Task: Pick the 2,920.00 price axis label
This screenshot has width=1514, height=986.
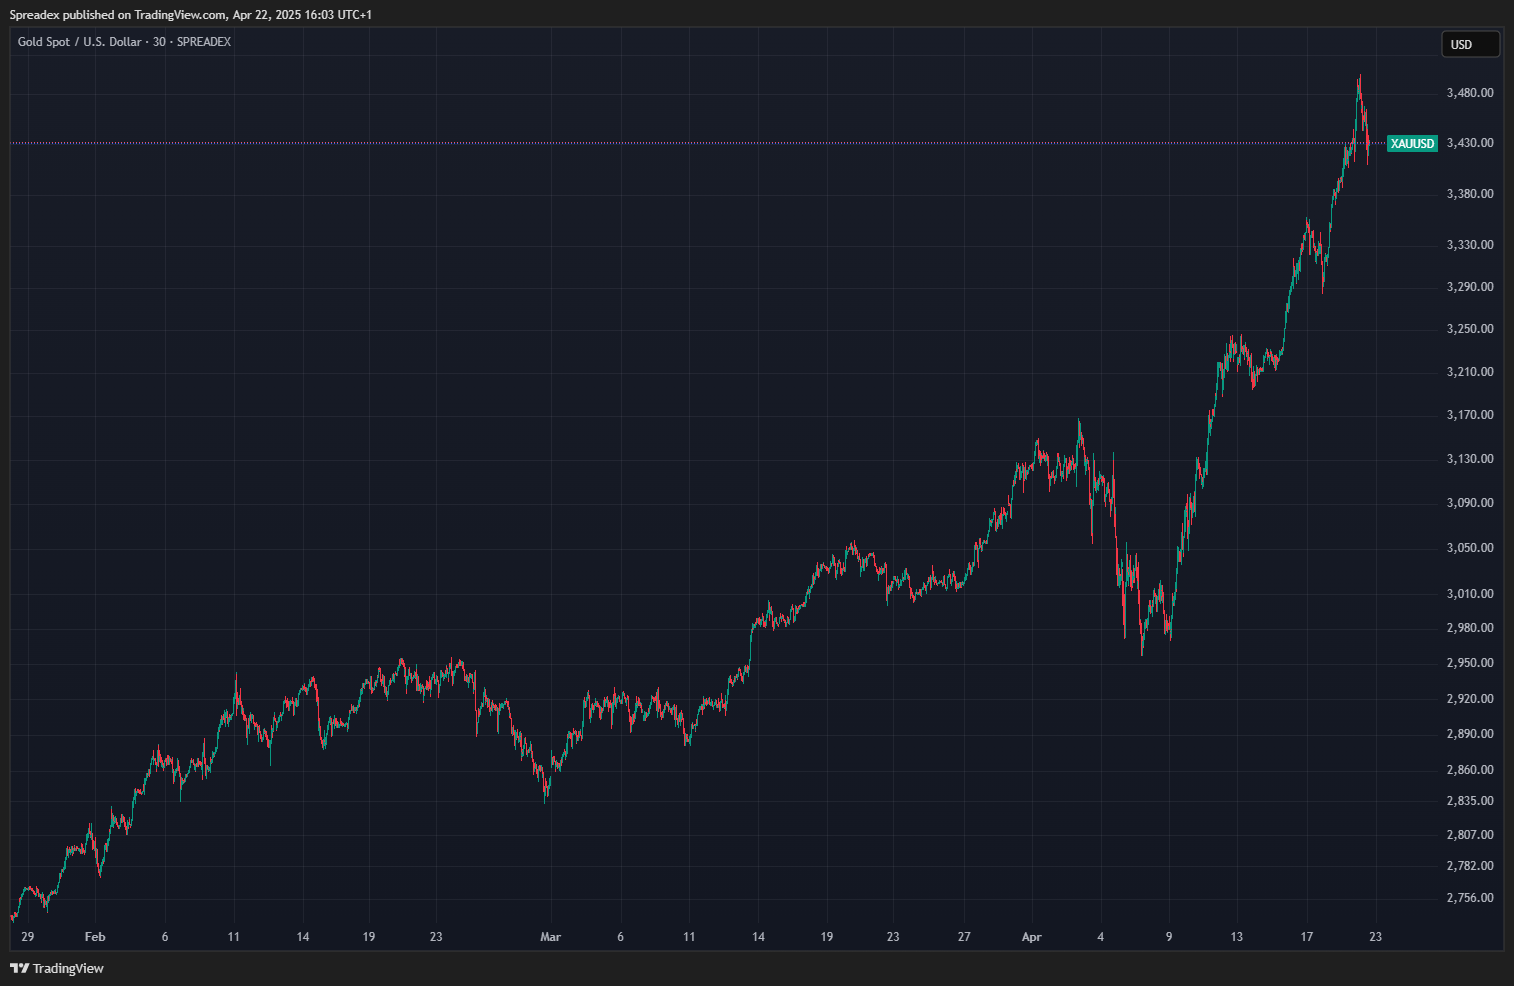Action: [x=1470, y=699]
